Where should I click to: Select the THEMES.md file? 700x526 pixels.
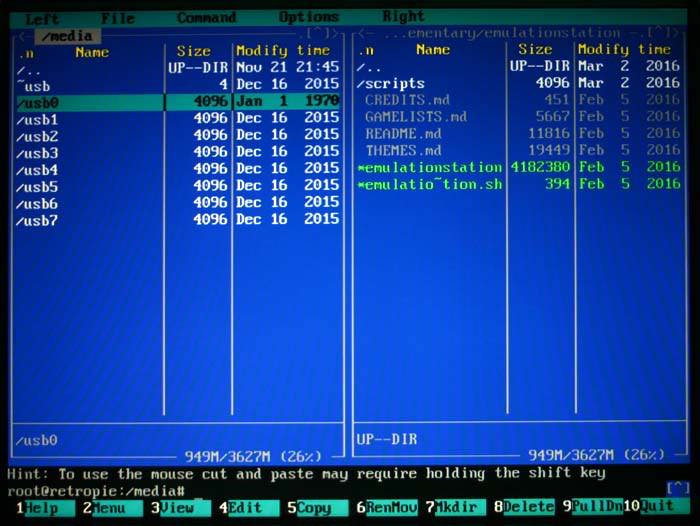pyautogui.click(x=518, y=150)
